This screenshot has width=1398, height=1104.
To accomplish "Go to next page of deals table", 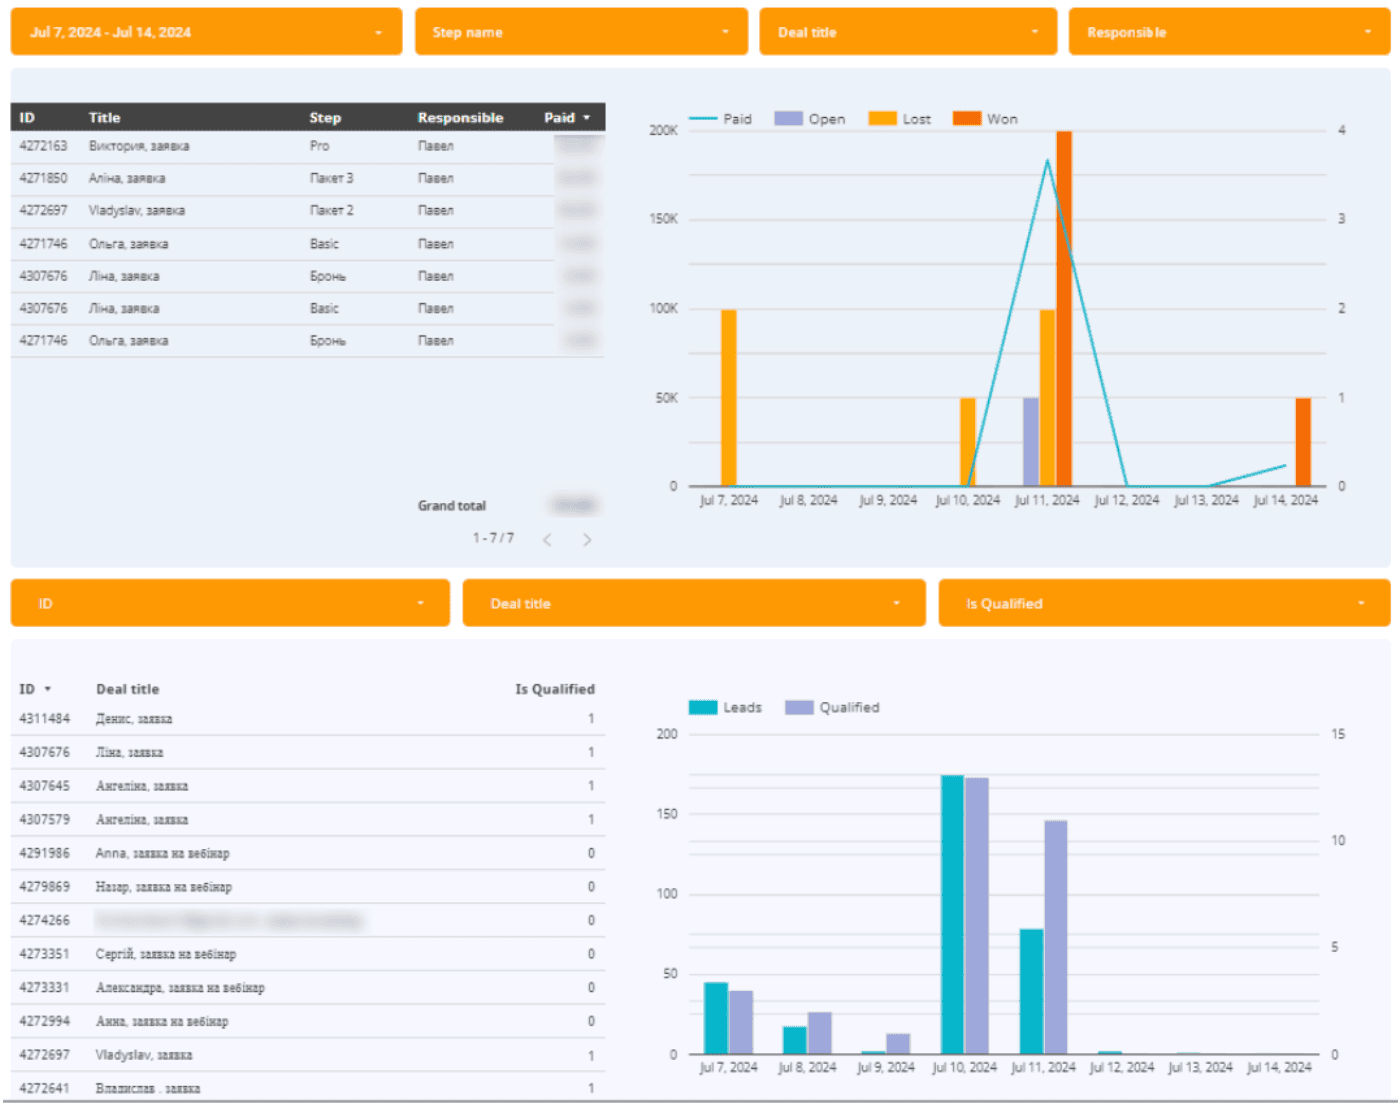I will pos(587,540).
